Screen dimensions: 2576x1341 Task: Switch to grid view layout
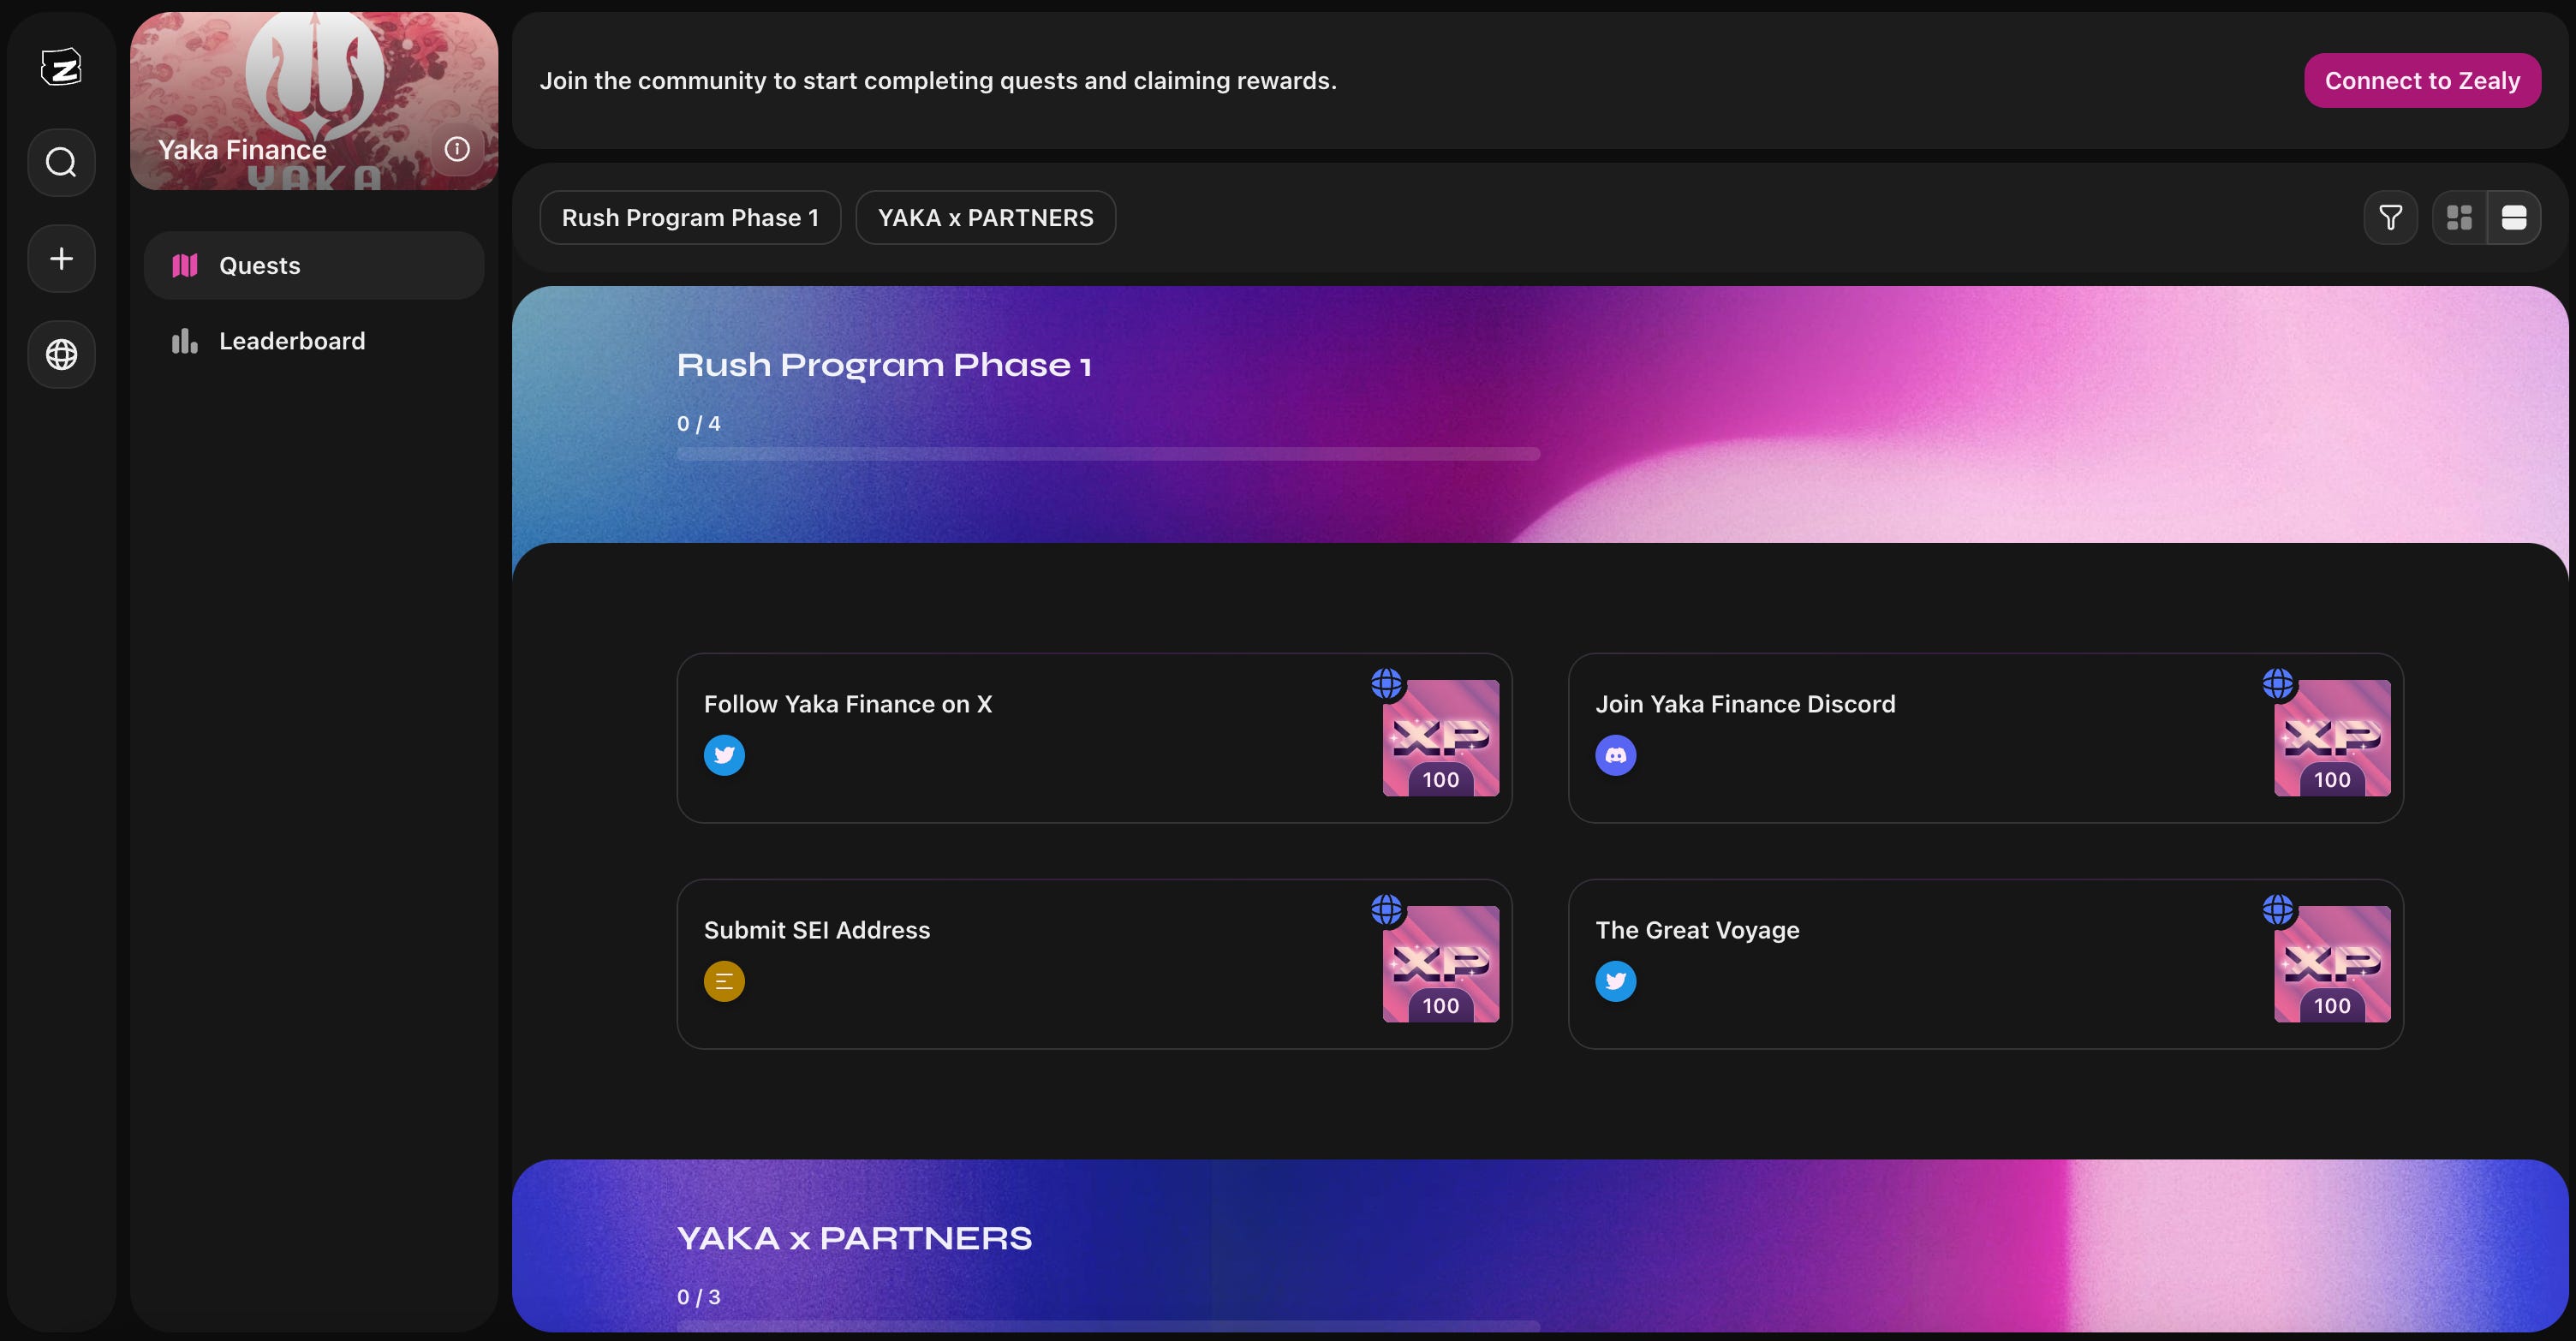[2459, 217]
